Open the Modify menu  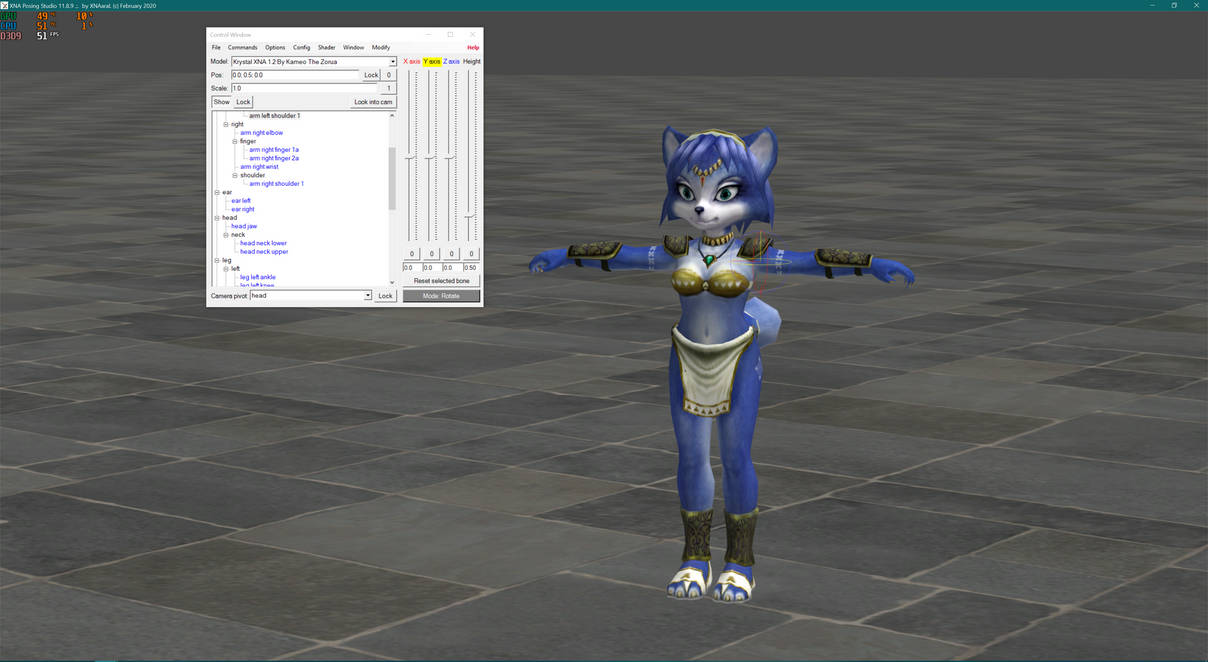(380, 47)
